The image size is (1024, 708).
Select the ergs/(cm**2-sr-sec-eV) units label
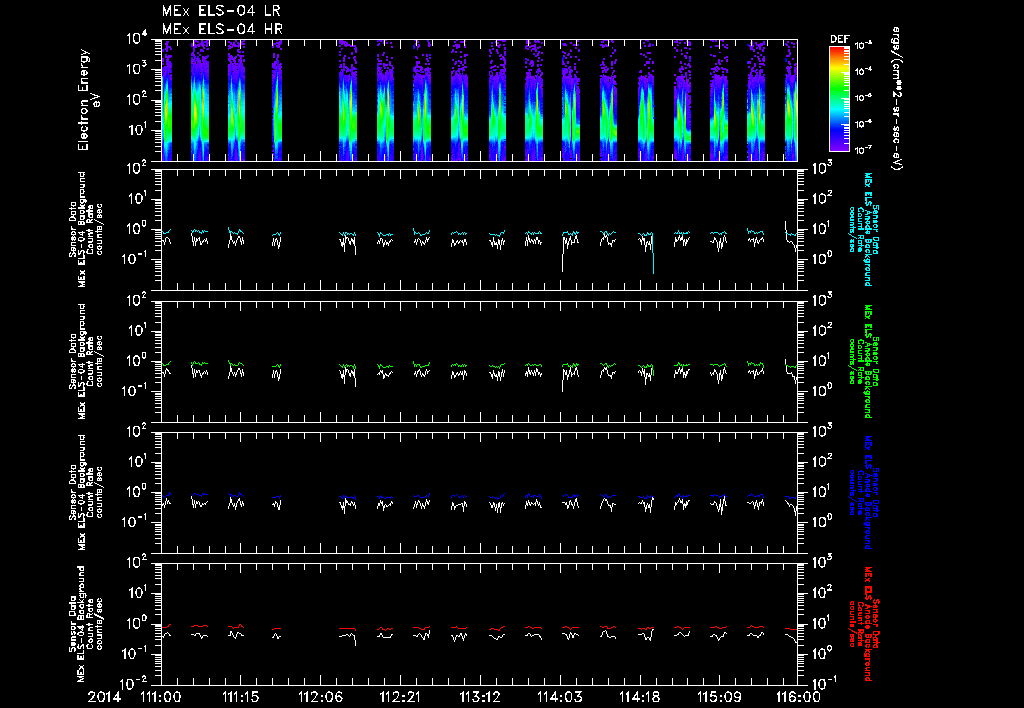tap(897, 99)
